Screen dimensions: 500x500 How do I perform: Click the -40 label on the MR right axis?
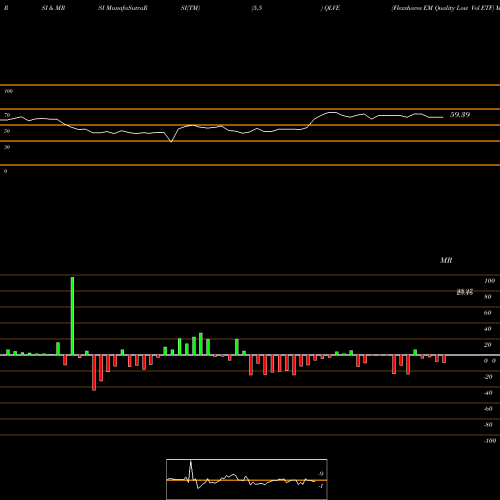[488, 393]
